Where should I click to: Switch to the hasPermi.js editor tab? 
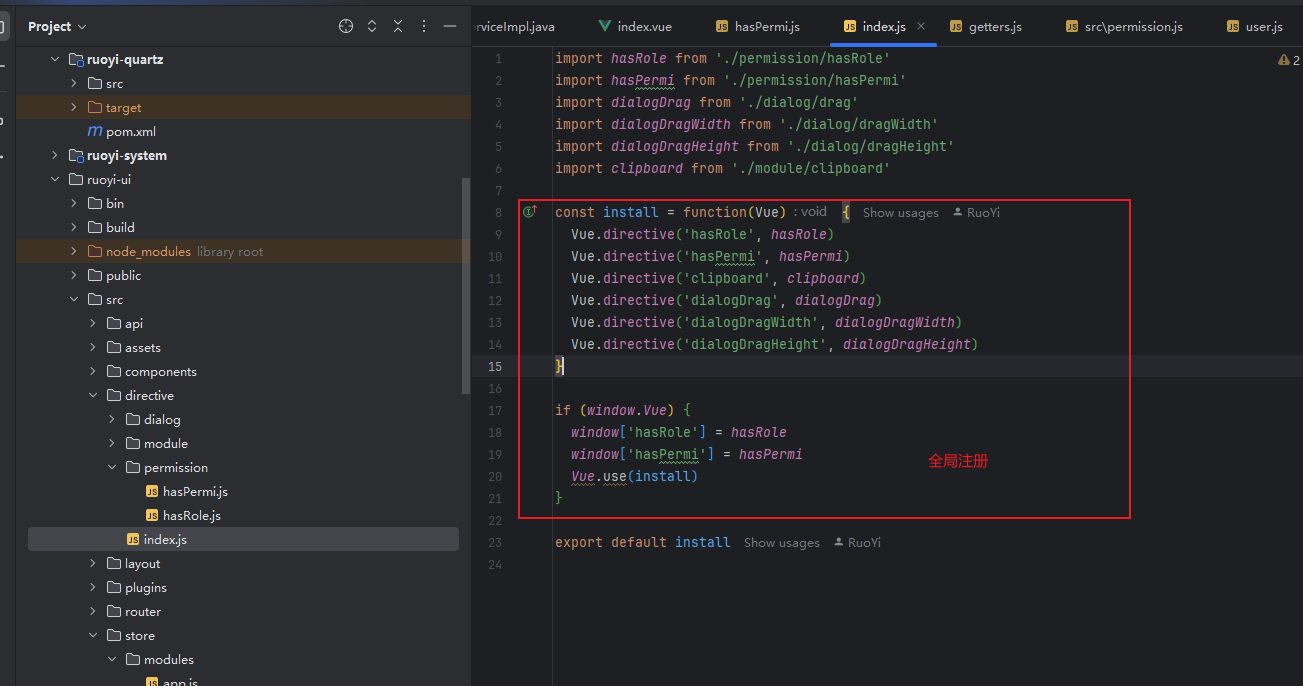click(x=757, y=26)
